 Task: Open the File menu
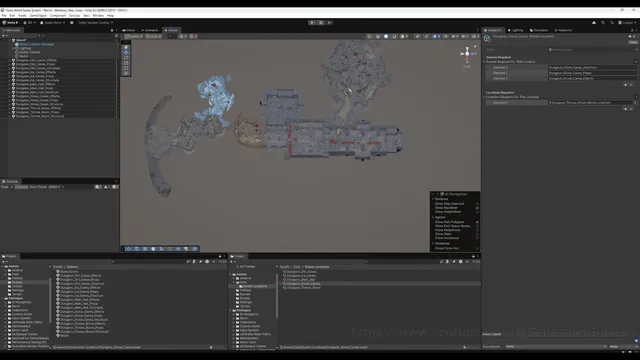pos(4,16)
